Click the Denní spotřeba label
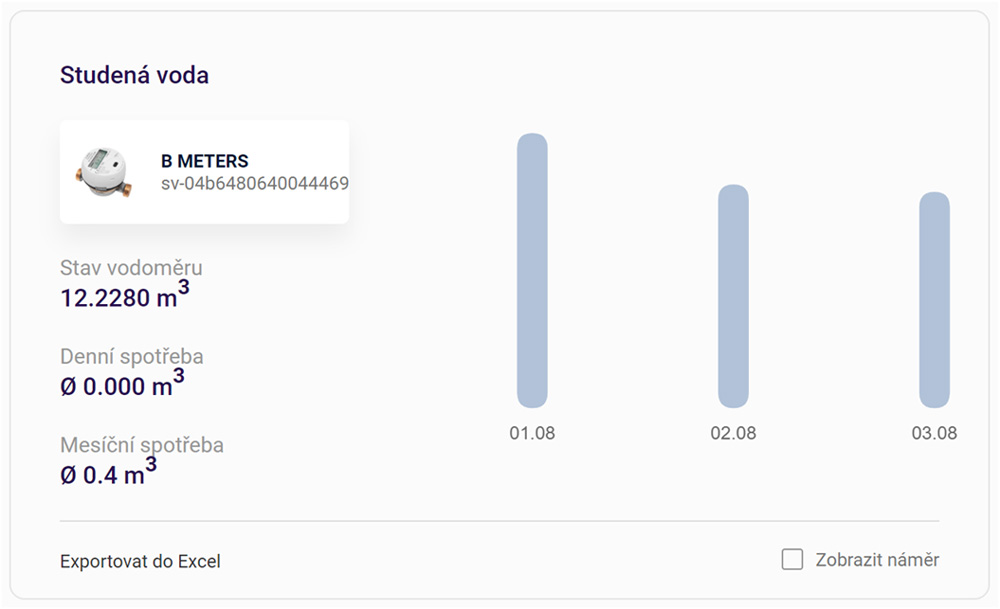The width and height of the screenshot is (1000, 609). point(132,356)
